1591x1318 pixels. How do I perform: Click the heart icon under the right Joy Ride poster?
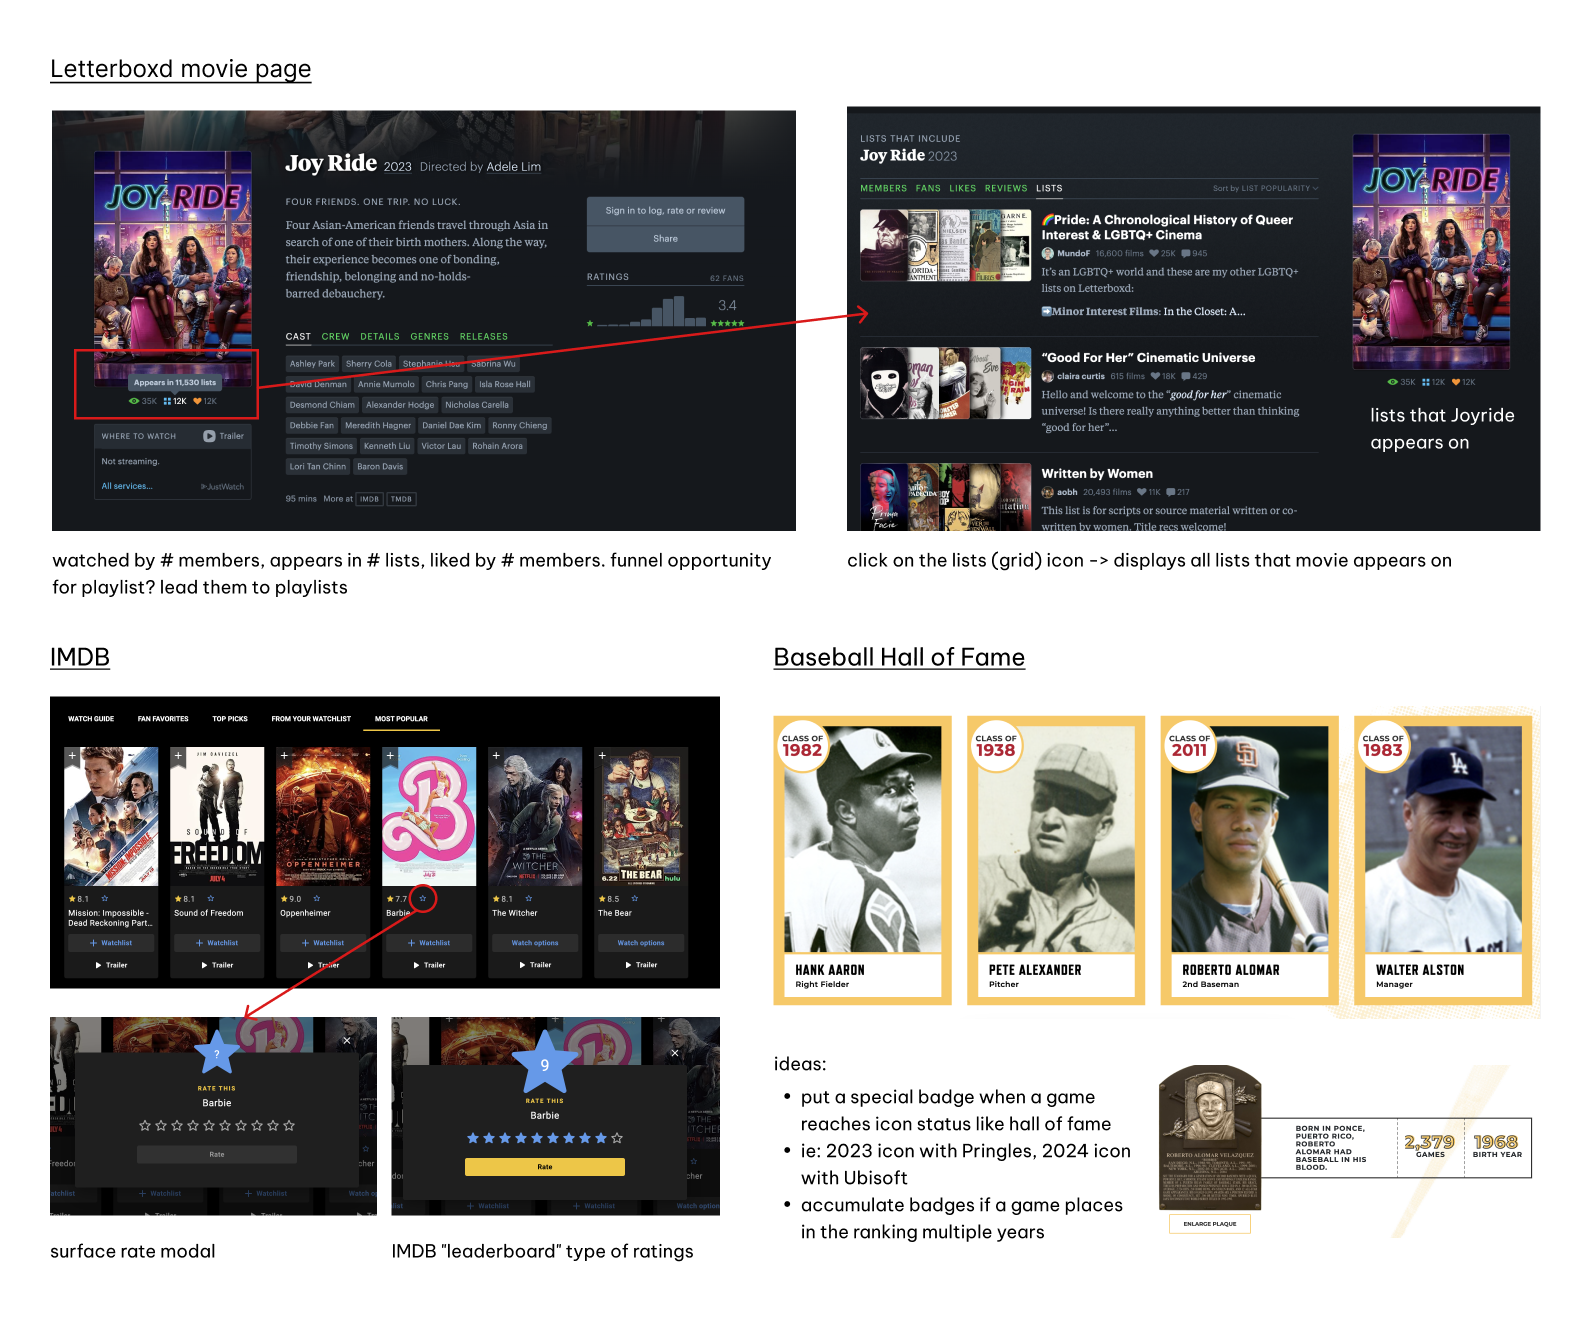click(1456, 382)
